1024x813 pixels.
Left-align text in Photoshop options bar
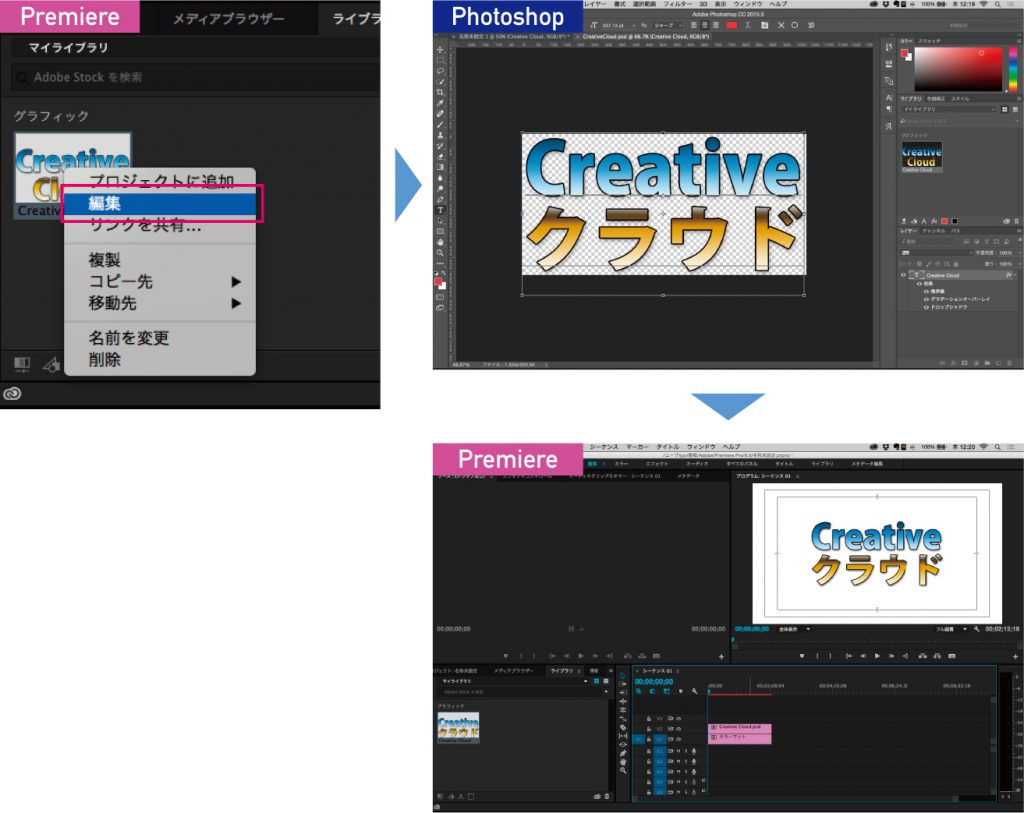694,25
